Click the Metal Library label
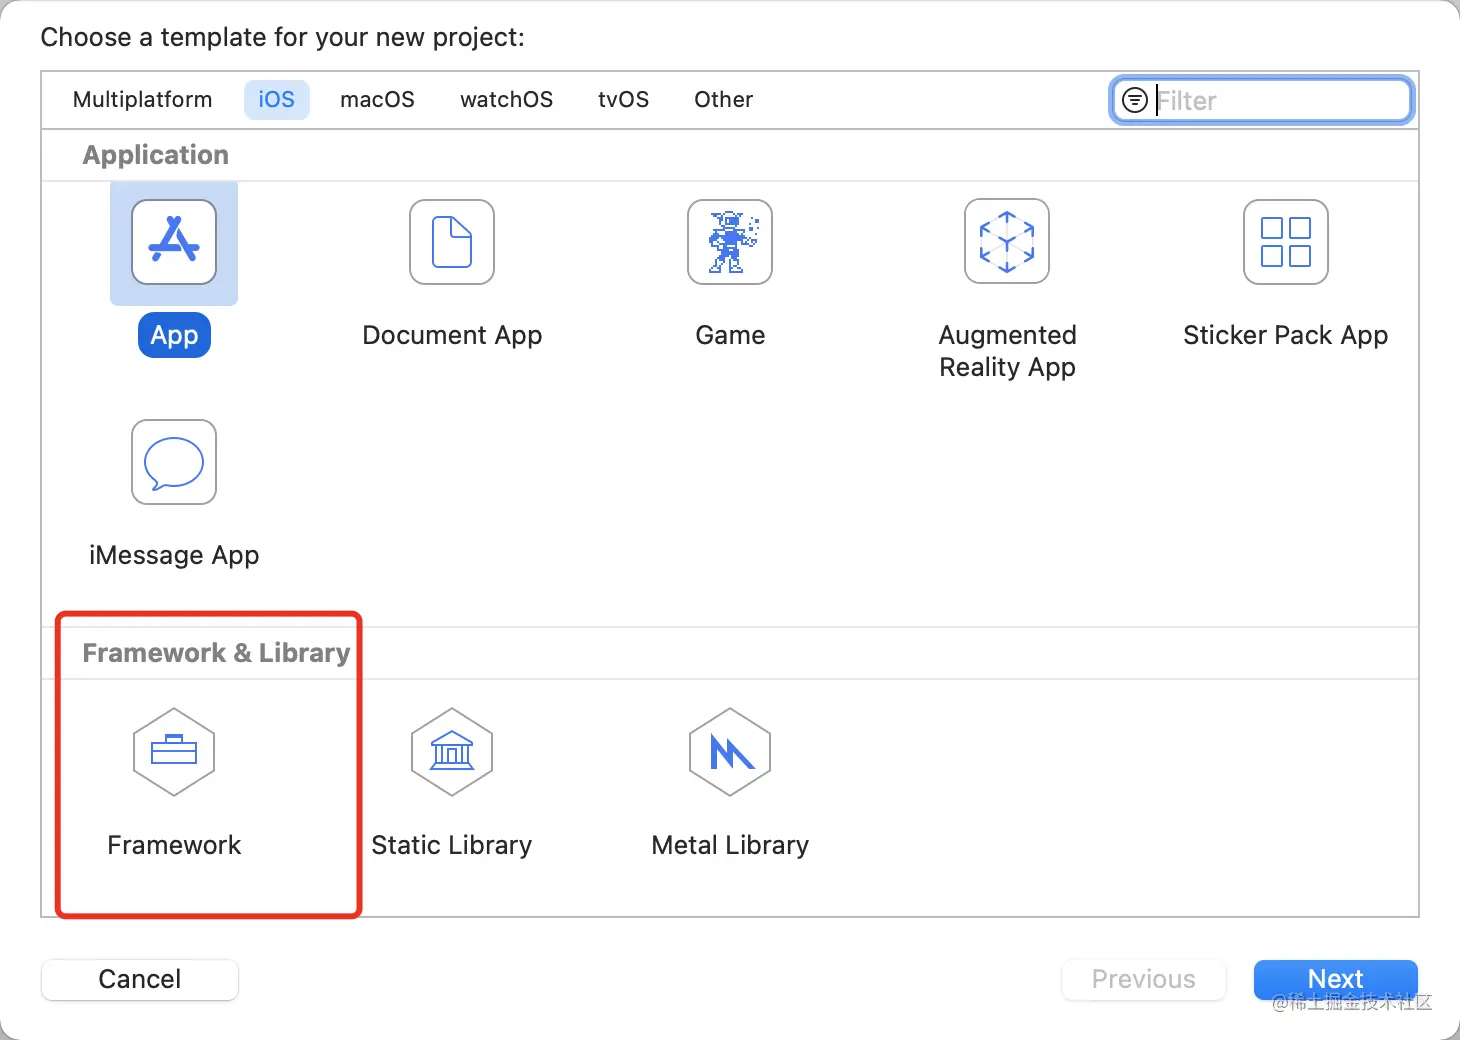 coord(730,845)
